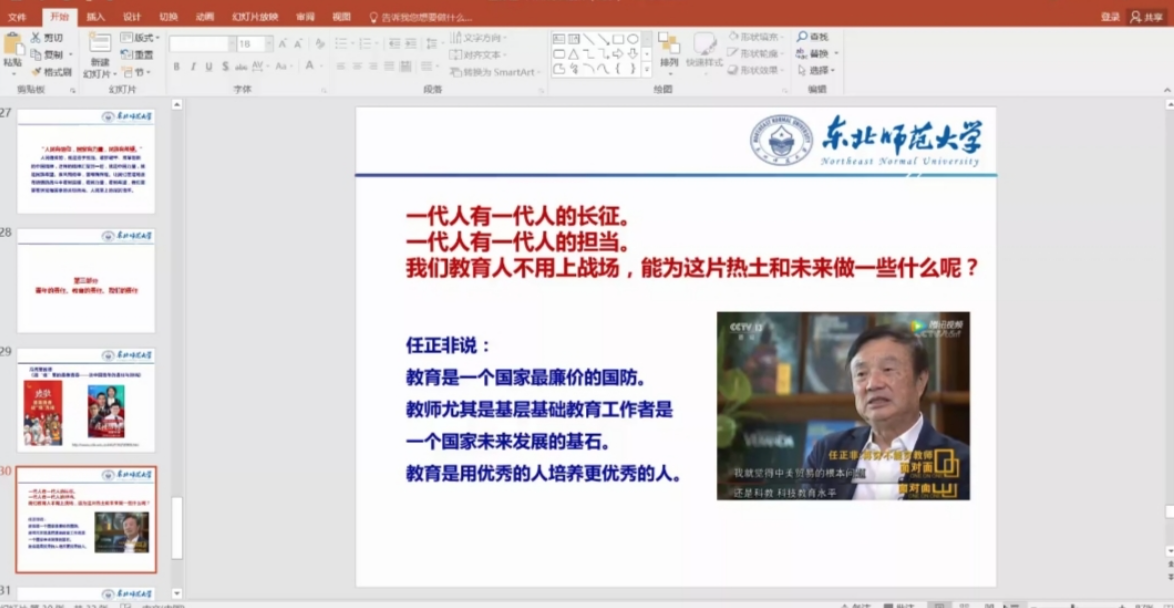This screenshot has width=1174, height=608.
Task: Click the Paste (粘贴) icon
Action: click(12, 45)
